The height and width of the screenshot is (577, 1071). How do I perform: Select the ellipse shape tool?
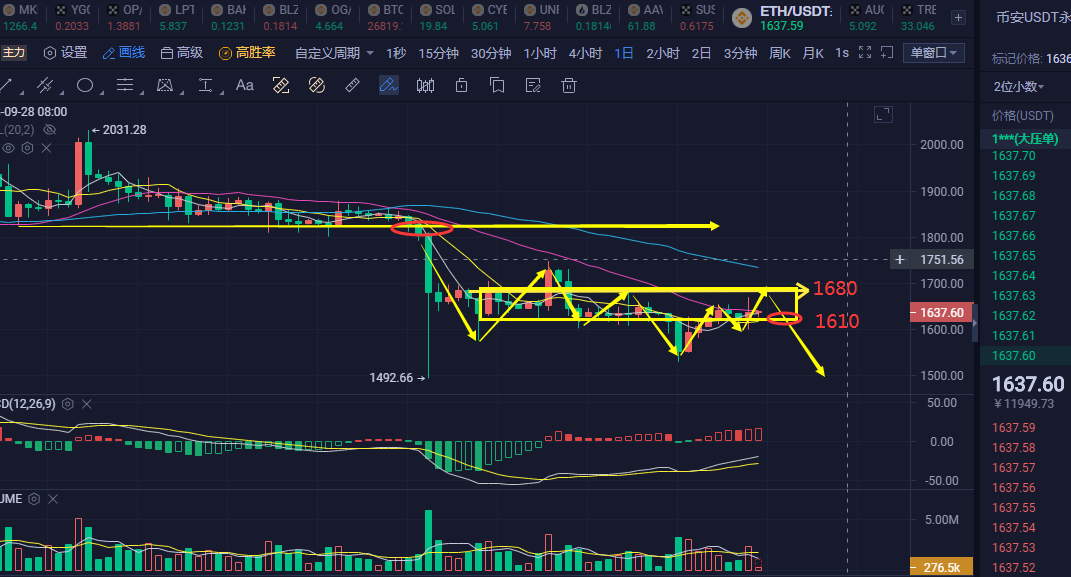(x=85, y=85)
